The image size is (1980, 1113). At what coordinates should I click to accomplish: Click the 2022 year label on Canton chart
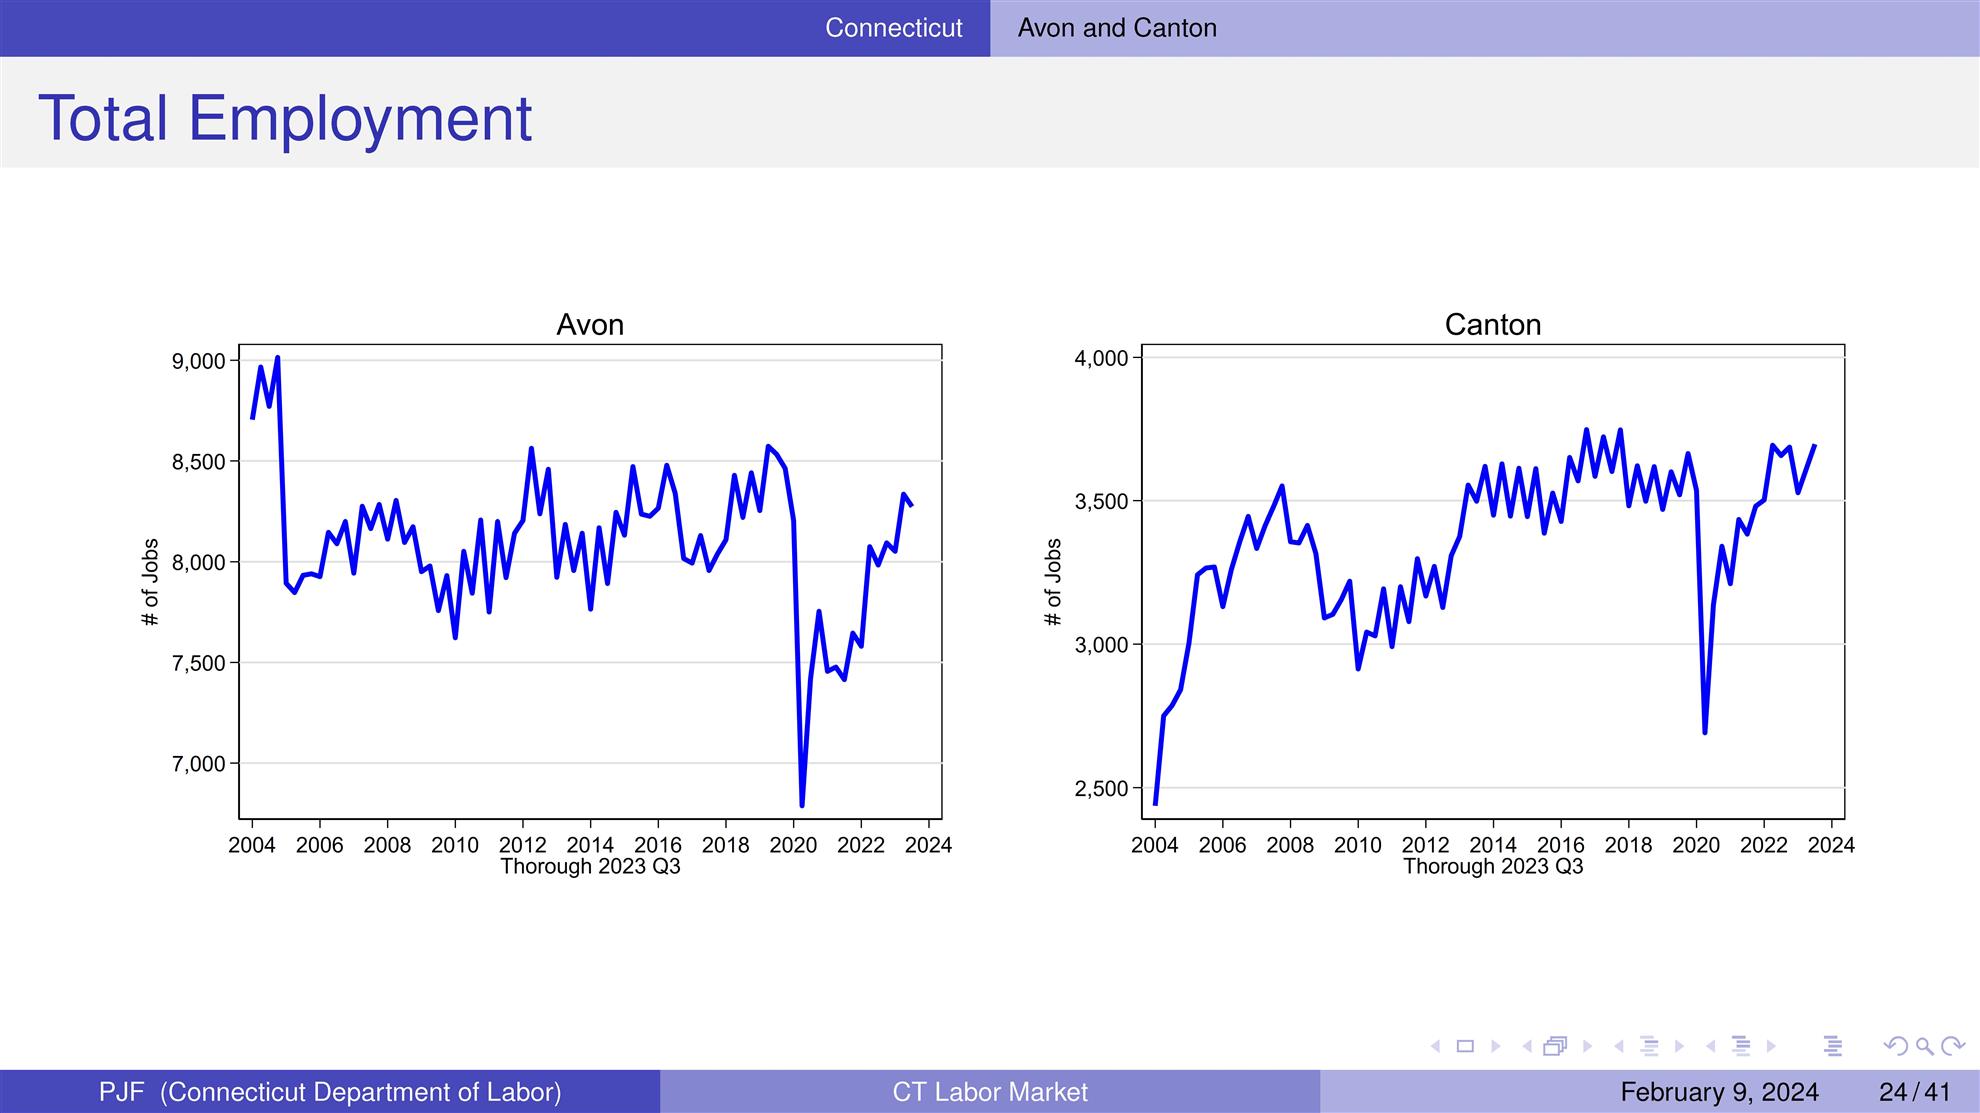point(1764,845)
